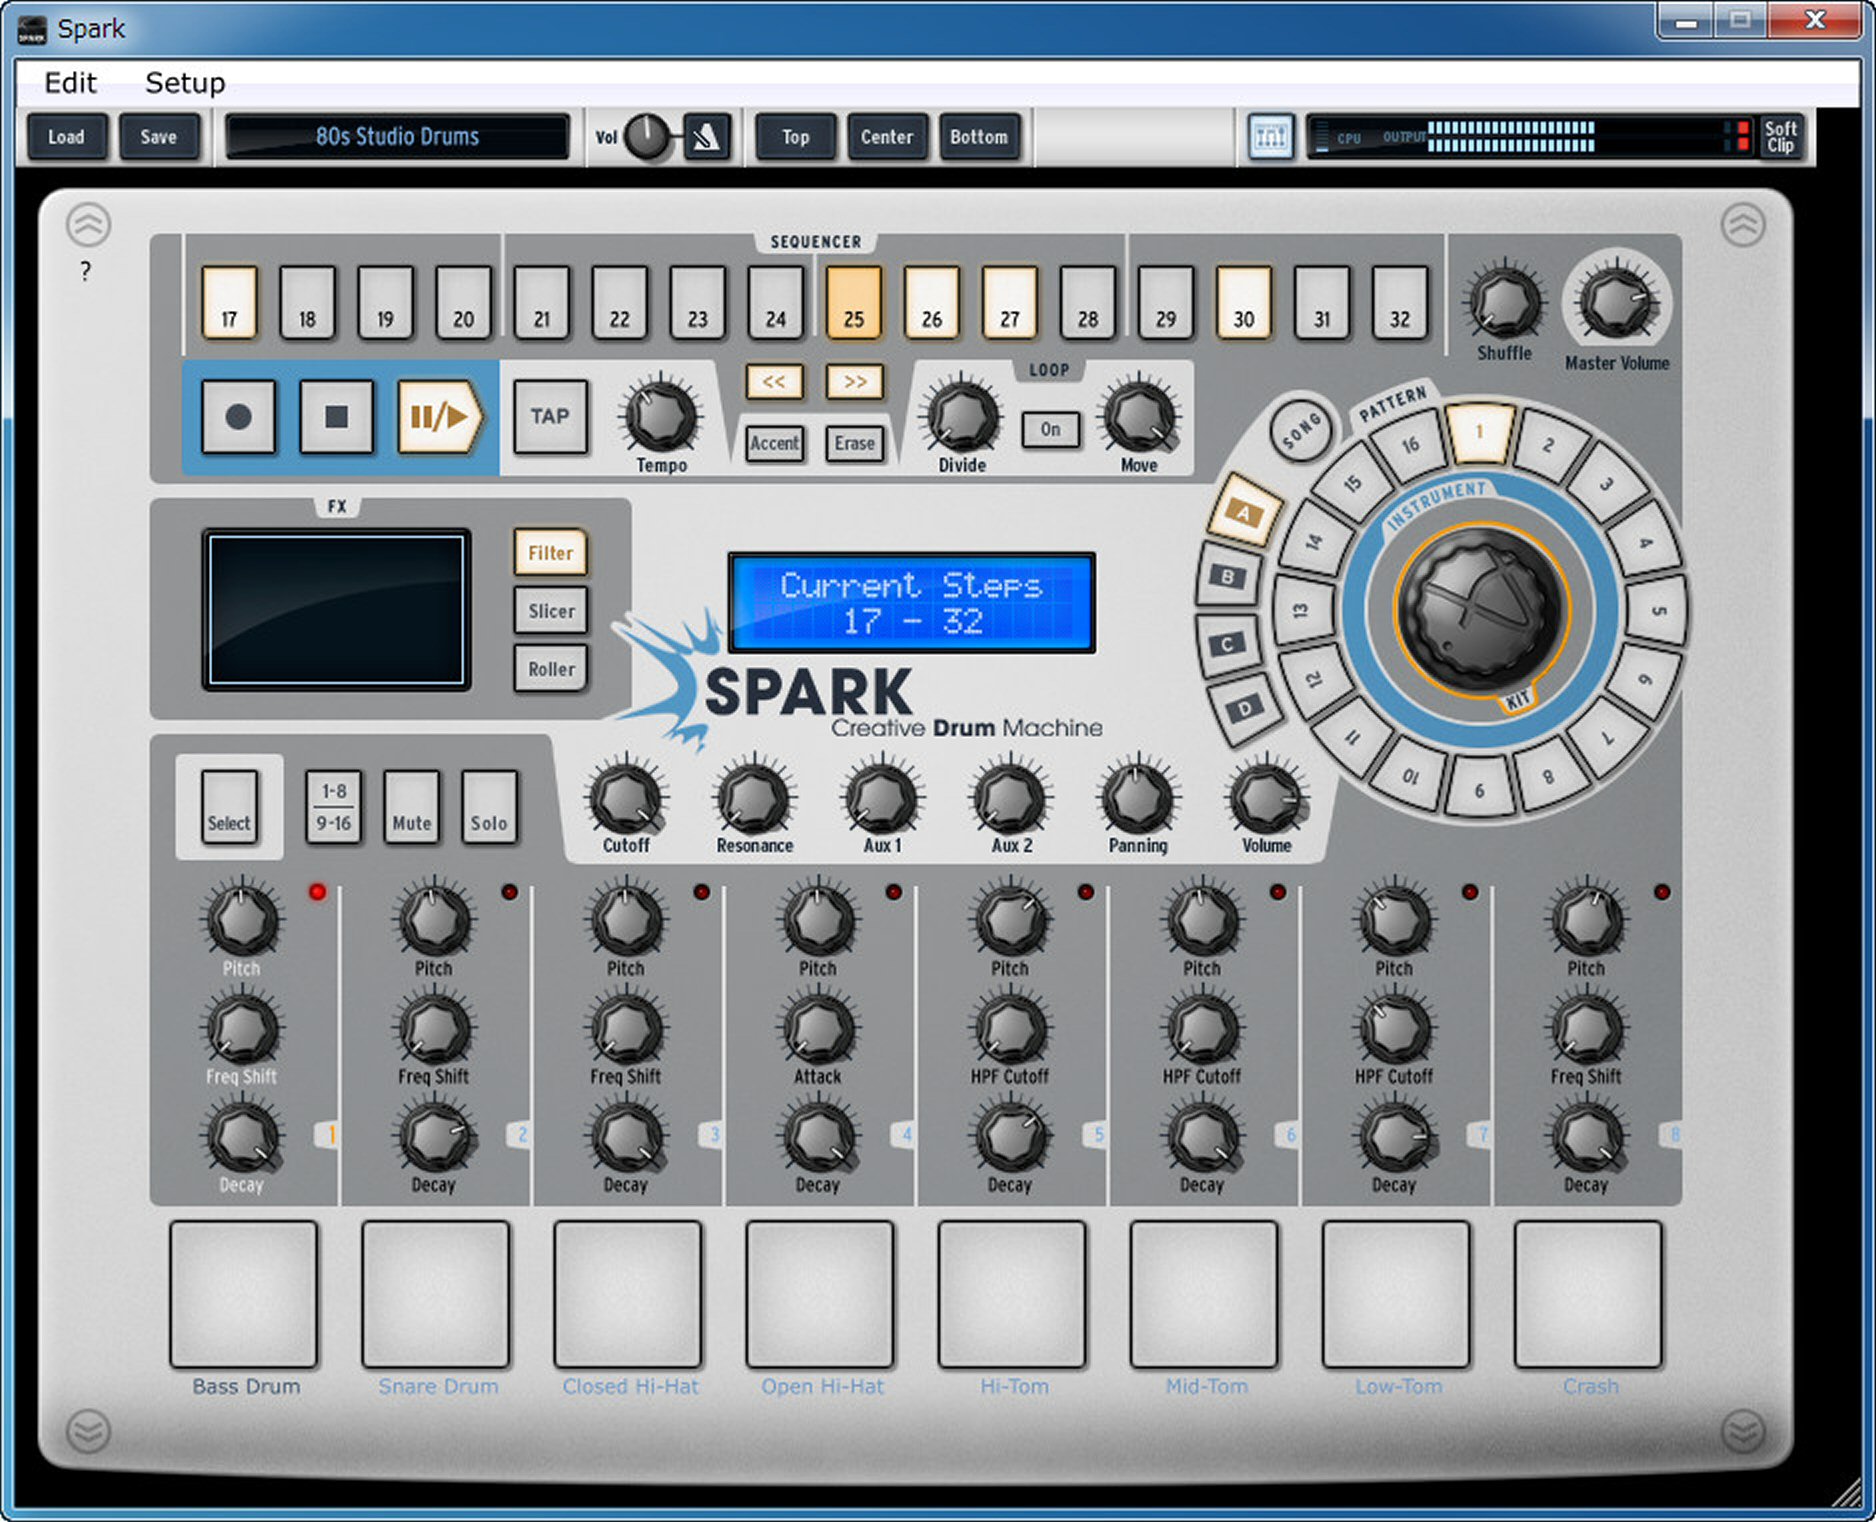The image size is (1876, 1522).
Task: Go to previous steps with << button
Action: click(x=774, y=381)
